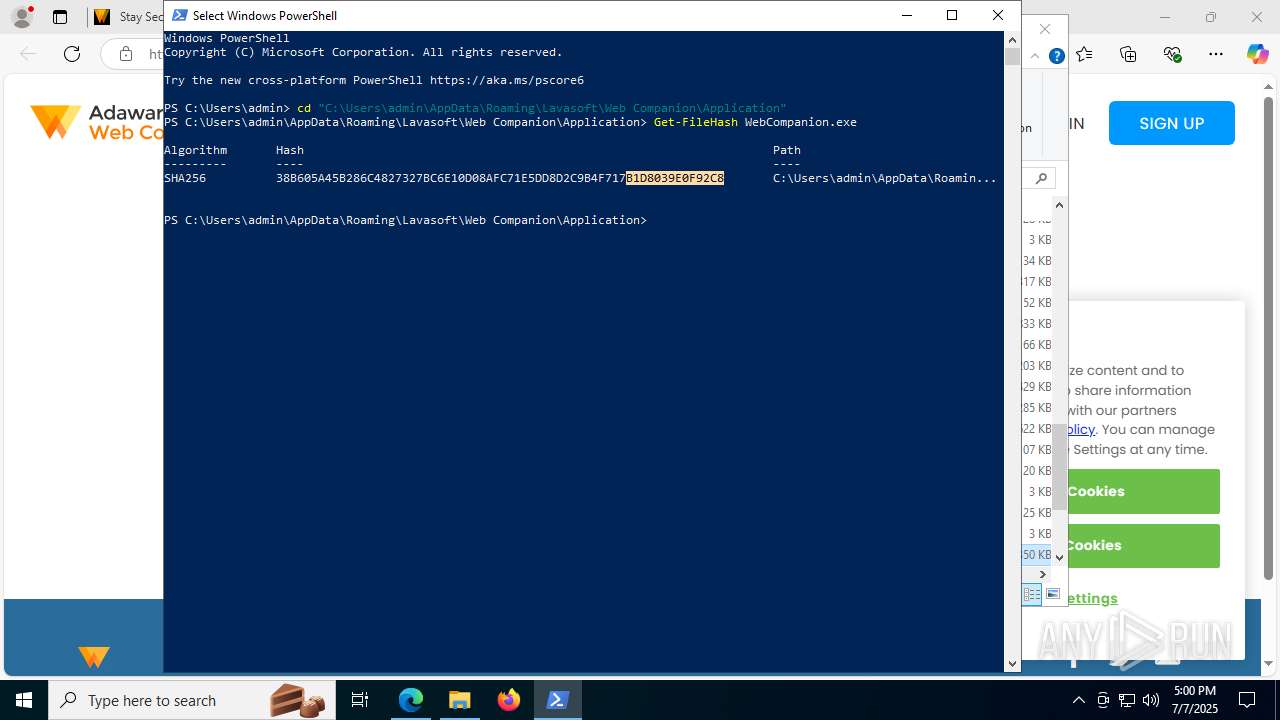Click the Path column header in PowerShell

click(x=786, y=150)
